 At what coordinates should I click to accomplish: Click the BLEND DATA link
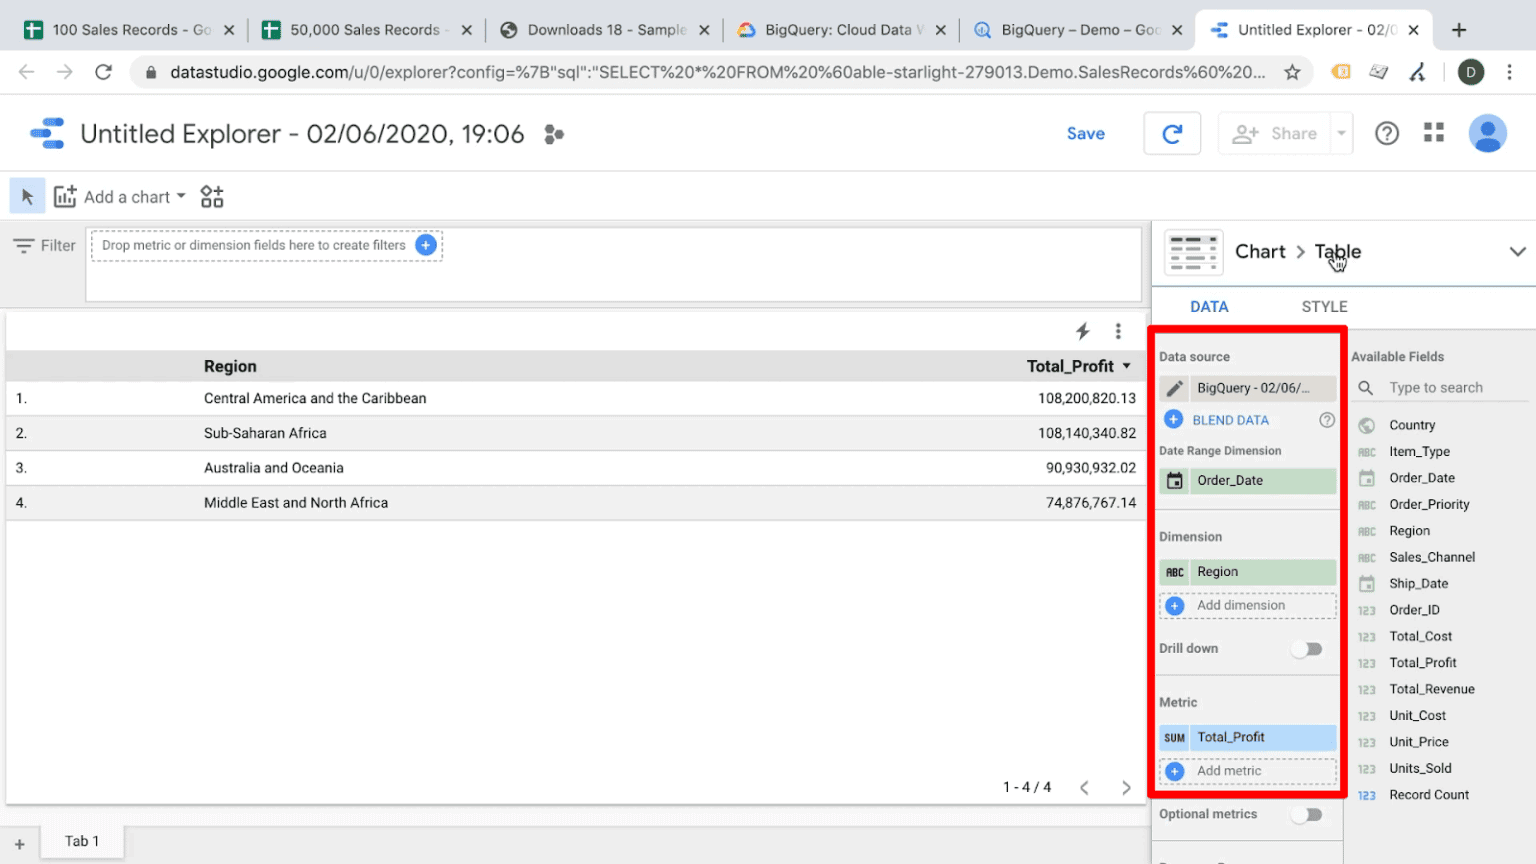point(1229,419)
